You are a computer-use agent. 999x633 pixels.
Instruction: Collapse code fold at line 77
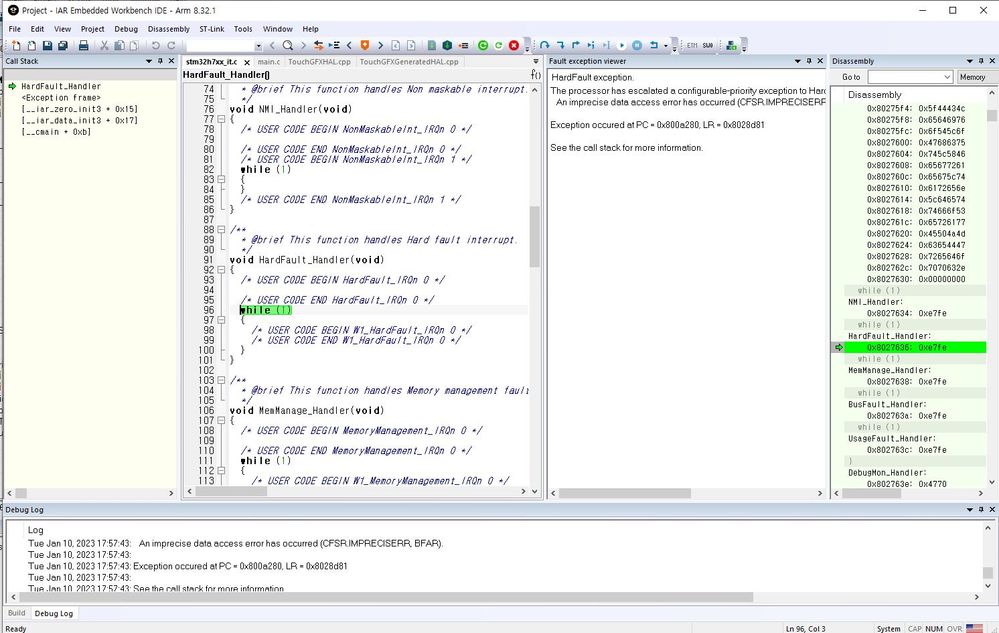[x=221, y=119]
